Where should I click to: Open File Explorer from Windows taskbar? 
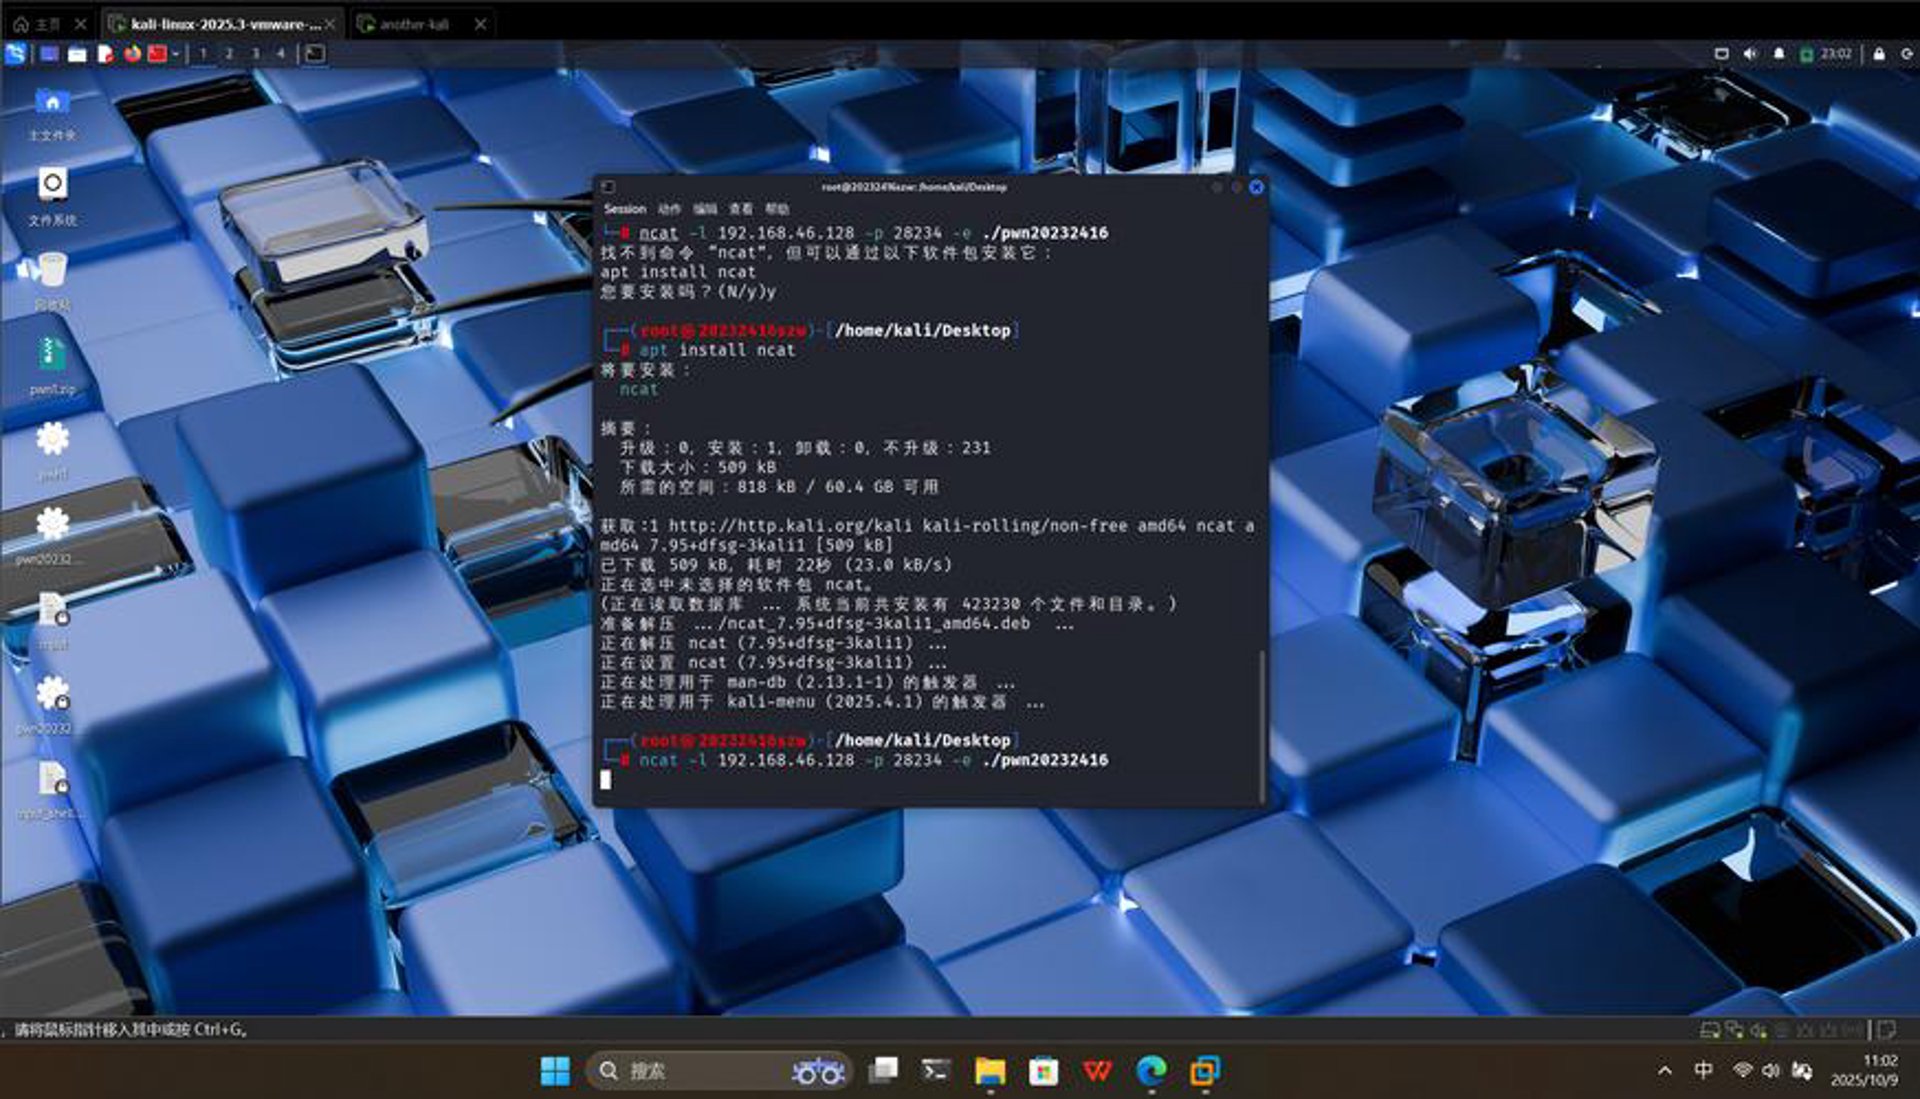point(990,1071)
